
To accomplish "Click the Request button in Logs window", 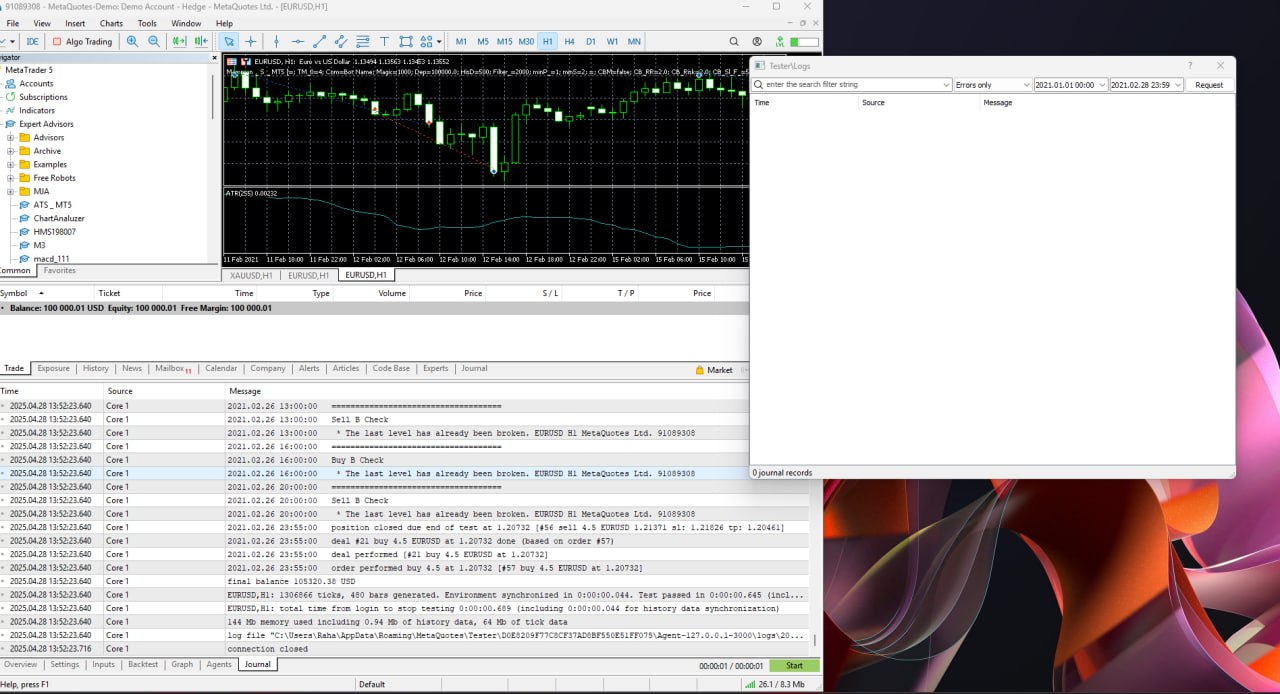I will pyautogui.click(x=1209, y=85).
